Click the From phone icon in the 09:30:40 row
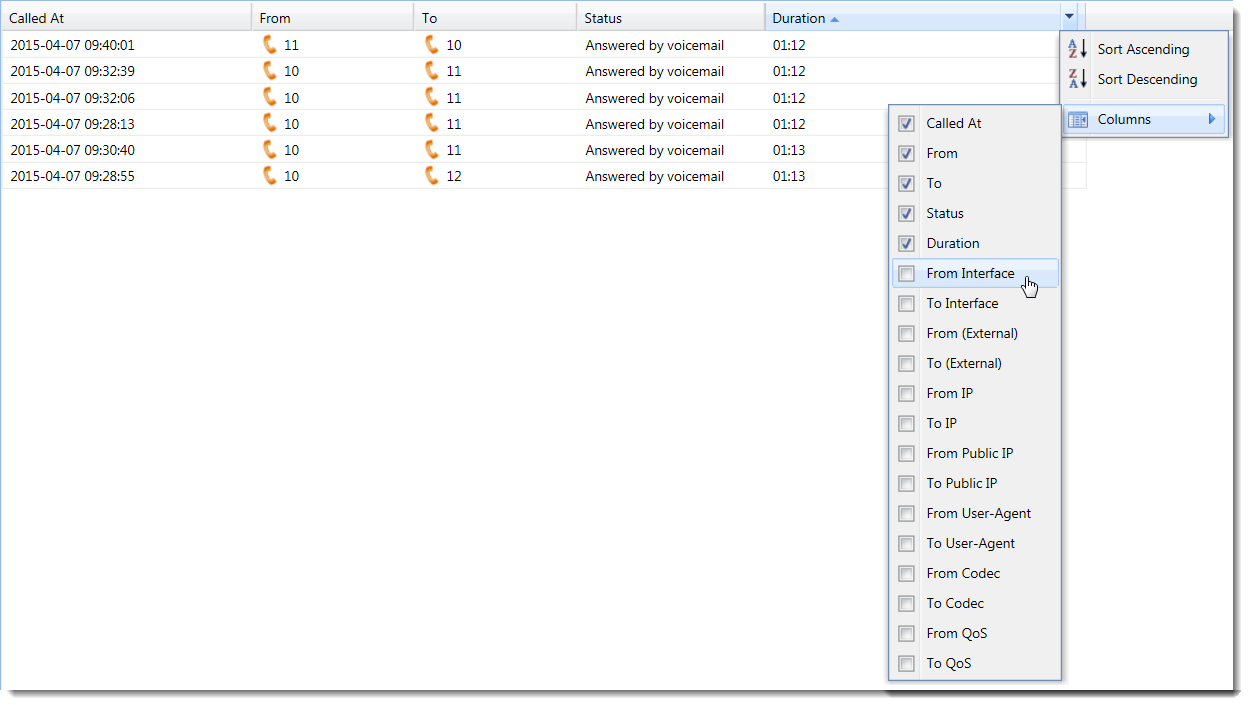The image size is (1248, 705). (x=269, y=149)
